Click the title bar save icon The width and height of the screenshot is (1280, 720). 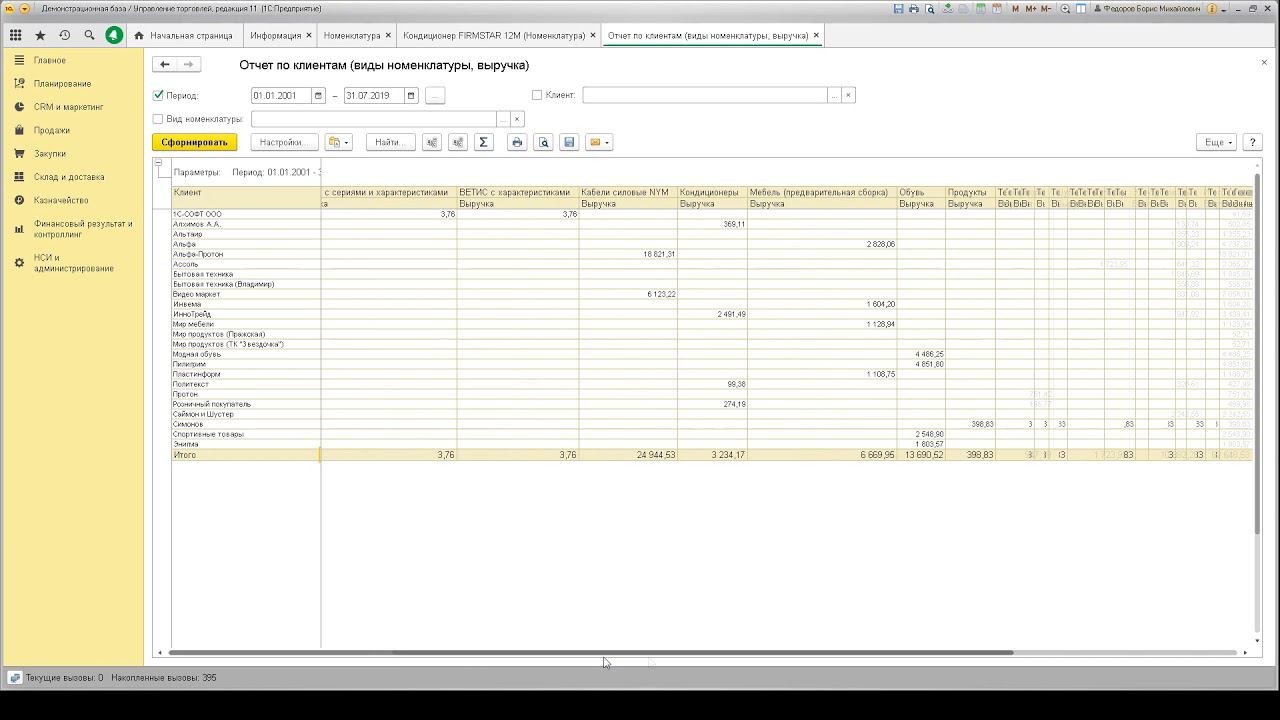(899, 9)
